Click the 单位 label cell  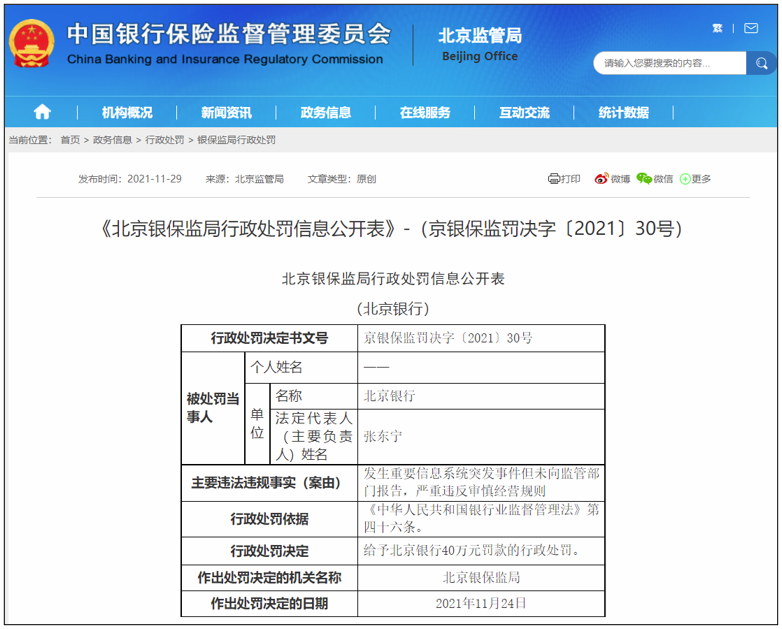257,423
